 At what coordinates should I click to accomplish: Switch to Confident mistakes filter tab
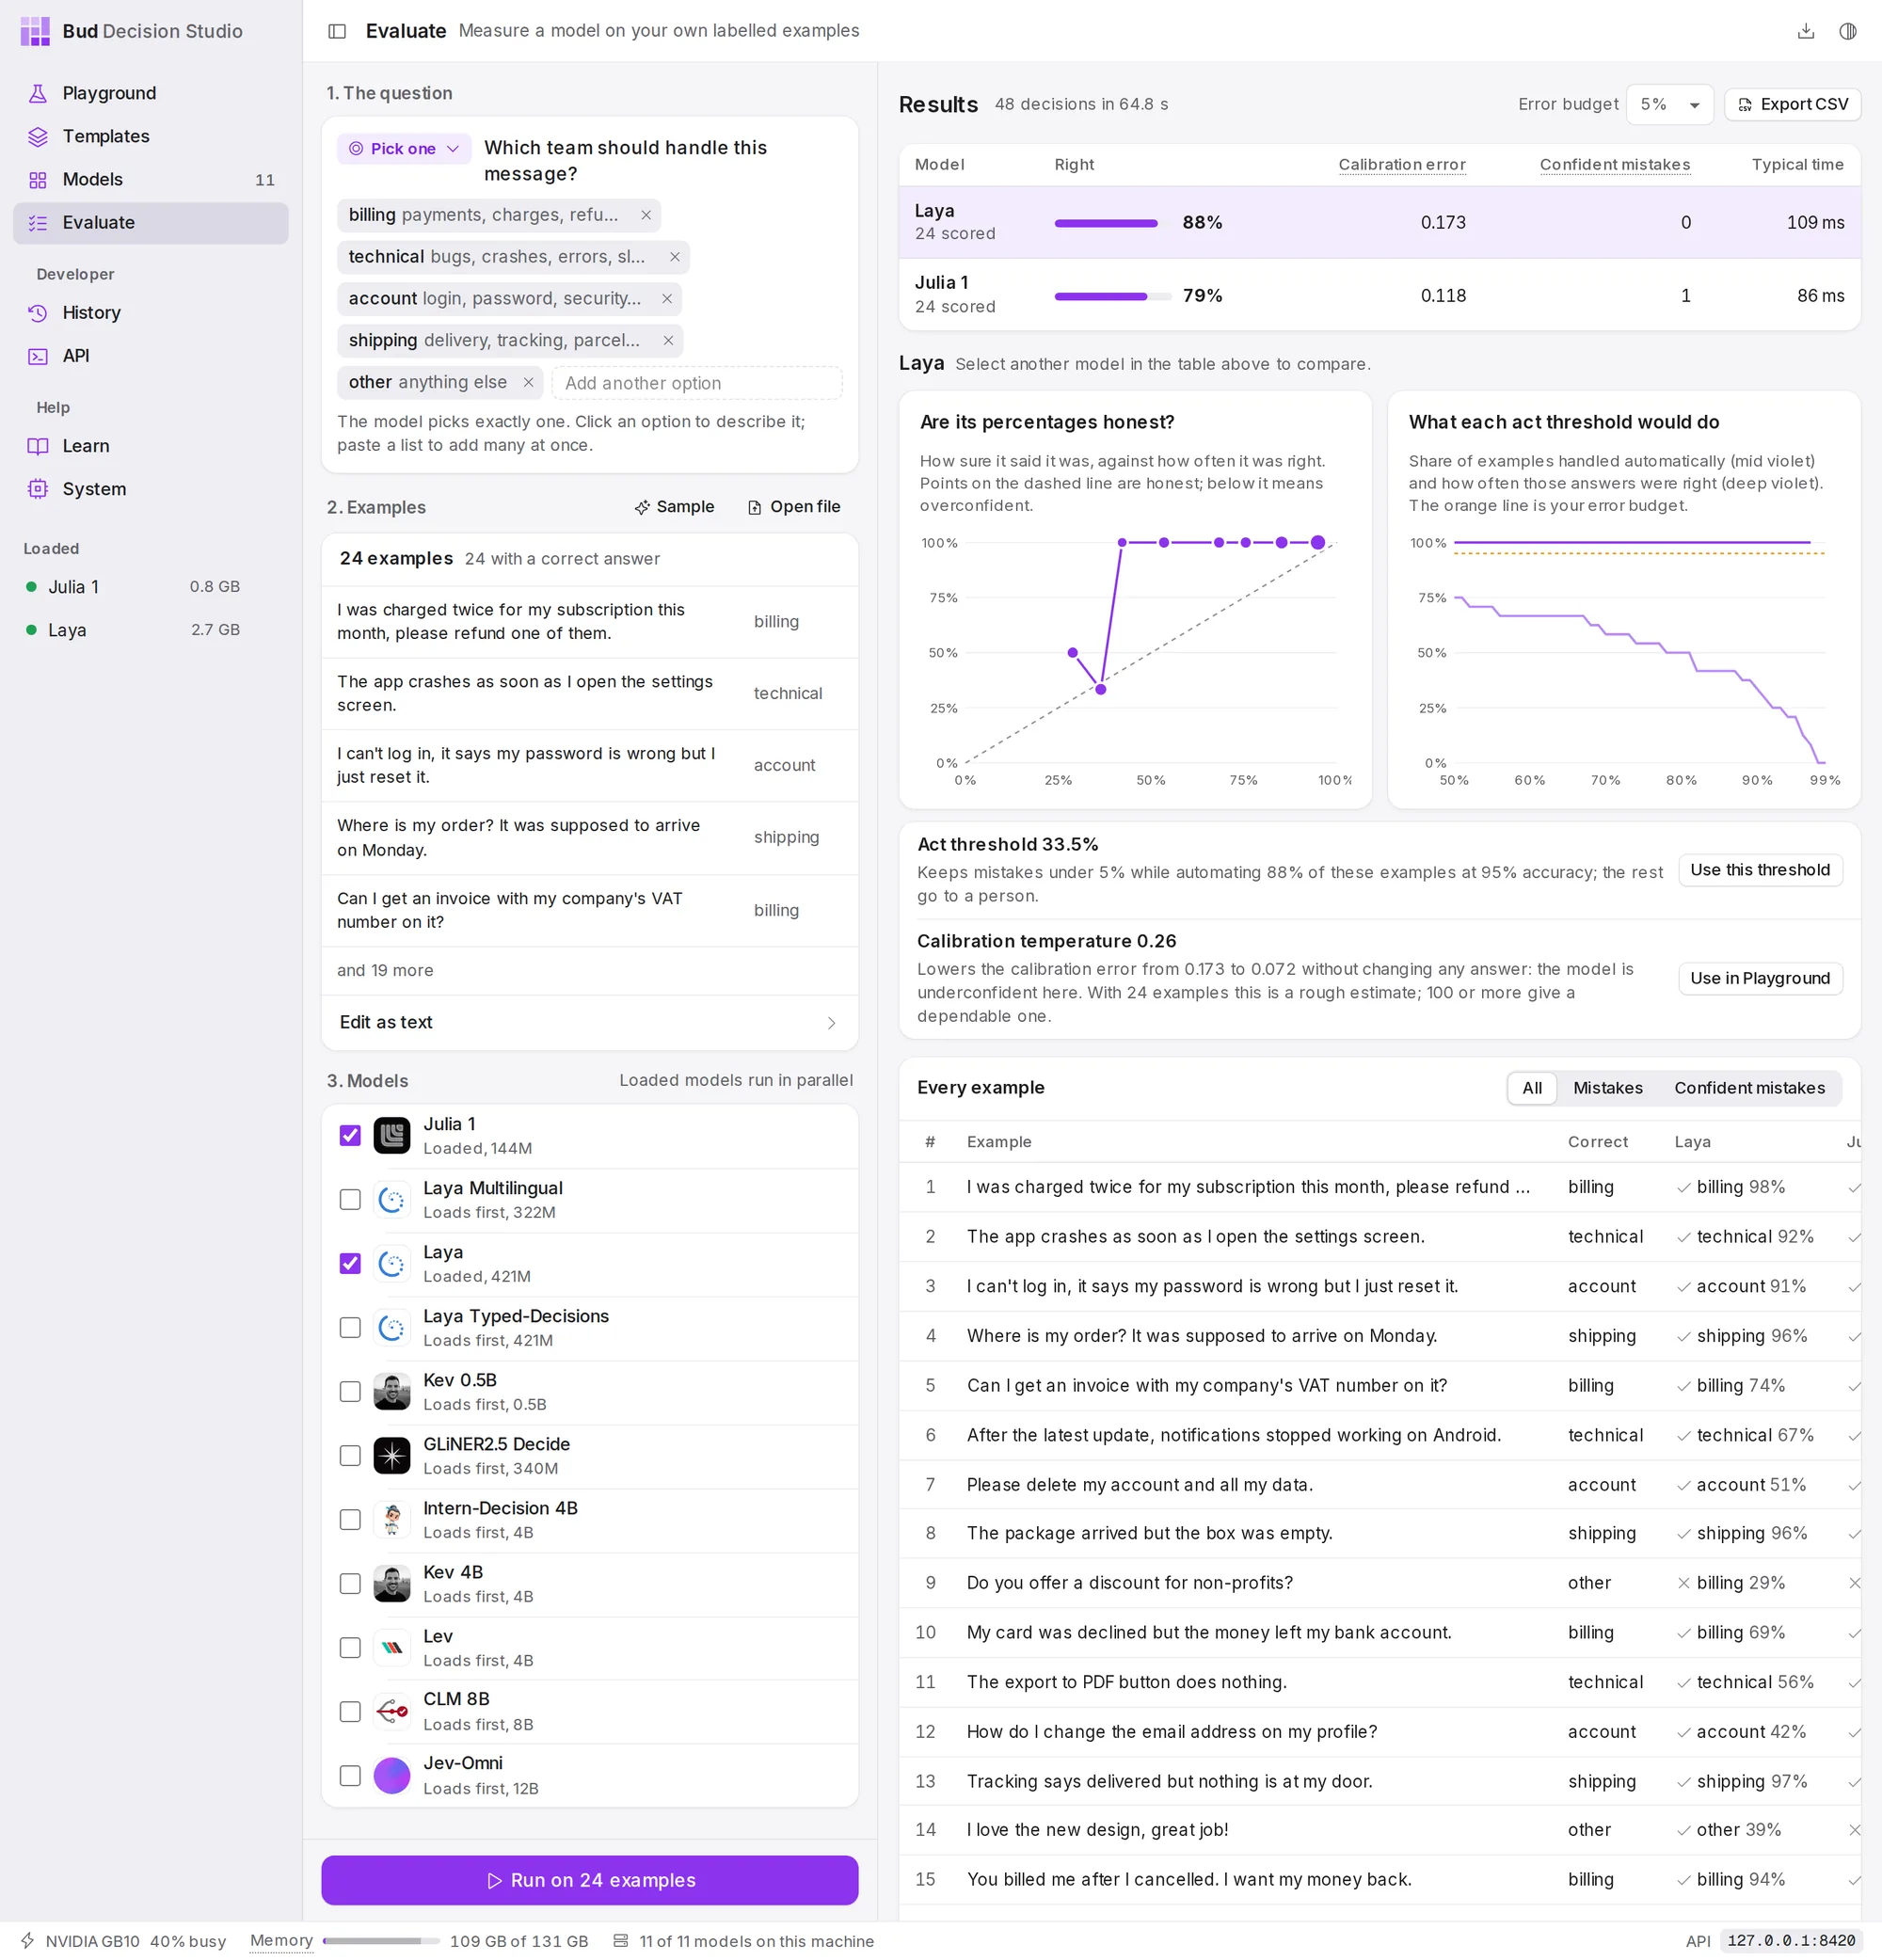click(x=1749, y=1088)
